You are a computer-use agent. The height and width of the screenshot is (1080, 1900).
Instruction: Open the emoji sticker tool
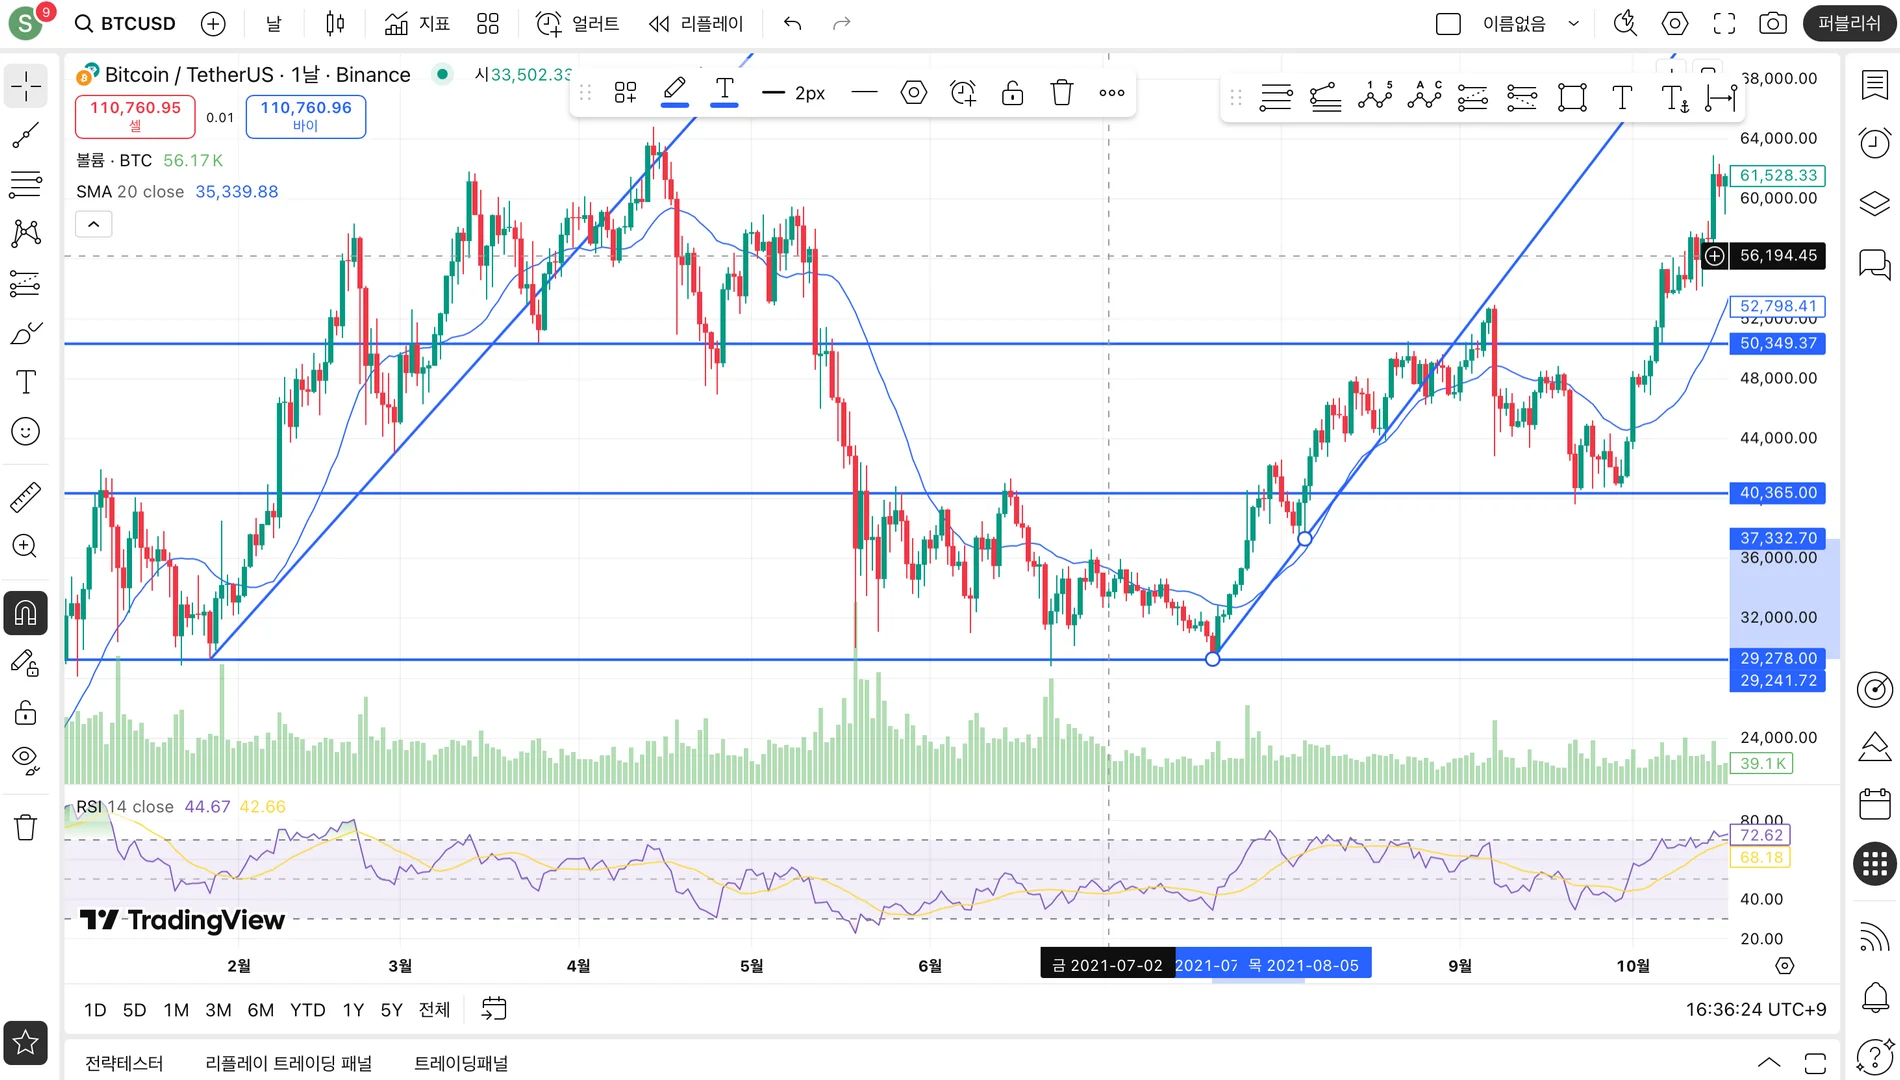coord(26,431)
